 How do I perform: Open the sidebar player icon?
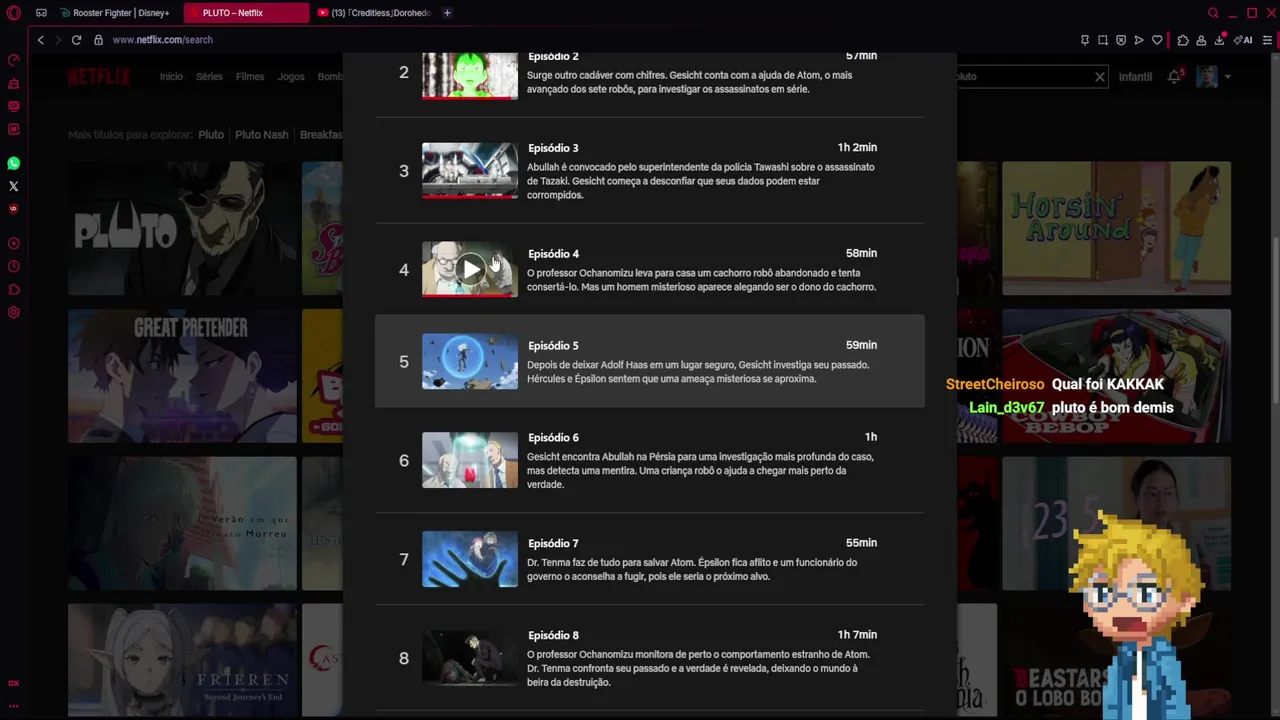[14, 244]
